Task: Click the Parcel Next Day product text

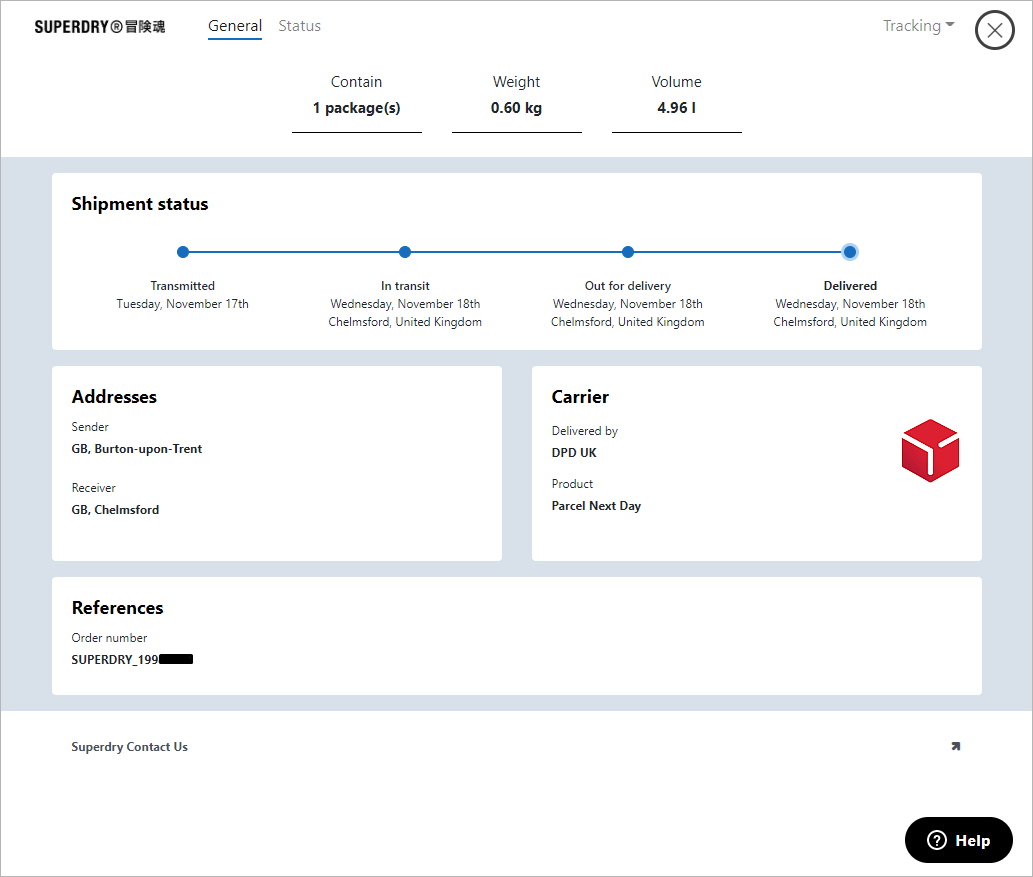Action: coord(596,506)
